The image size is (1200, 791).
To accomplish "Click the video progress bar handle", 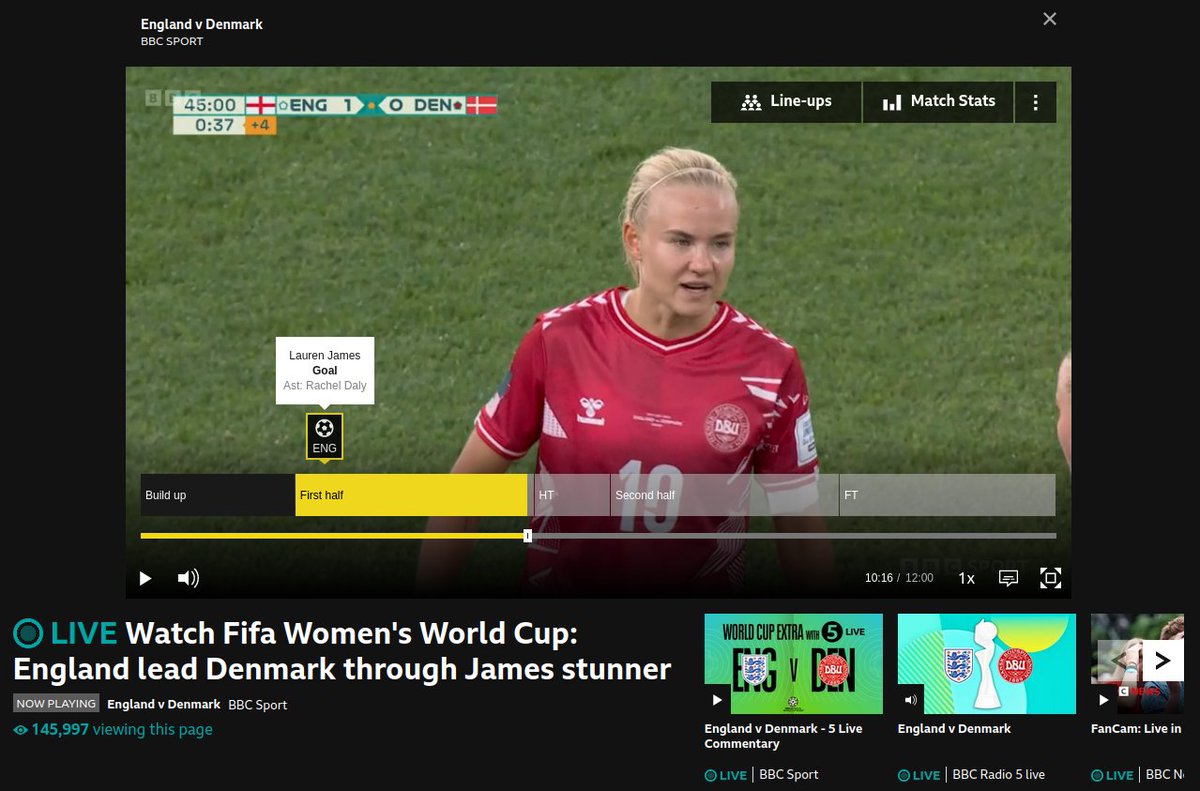I will coord(527,536).
